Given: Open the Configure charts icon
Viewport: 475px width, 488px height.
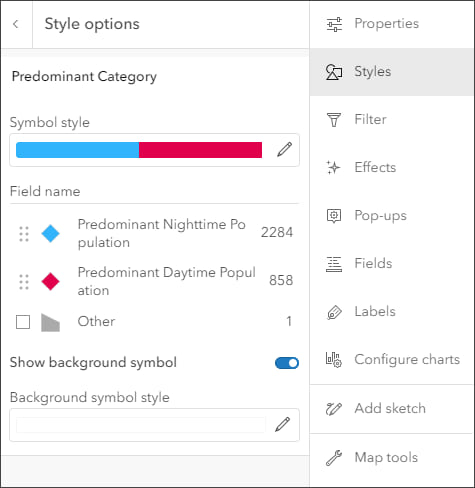Looking at the screenshot, I should (x=334, y=360).
